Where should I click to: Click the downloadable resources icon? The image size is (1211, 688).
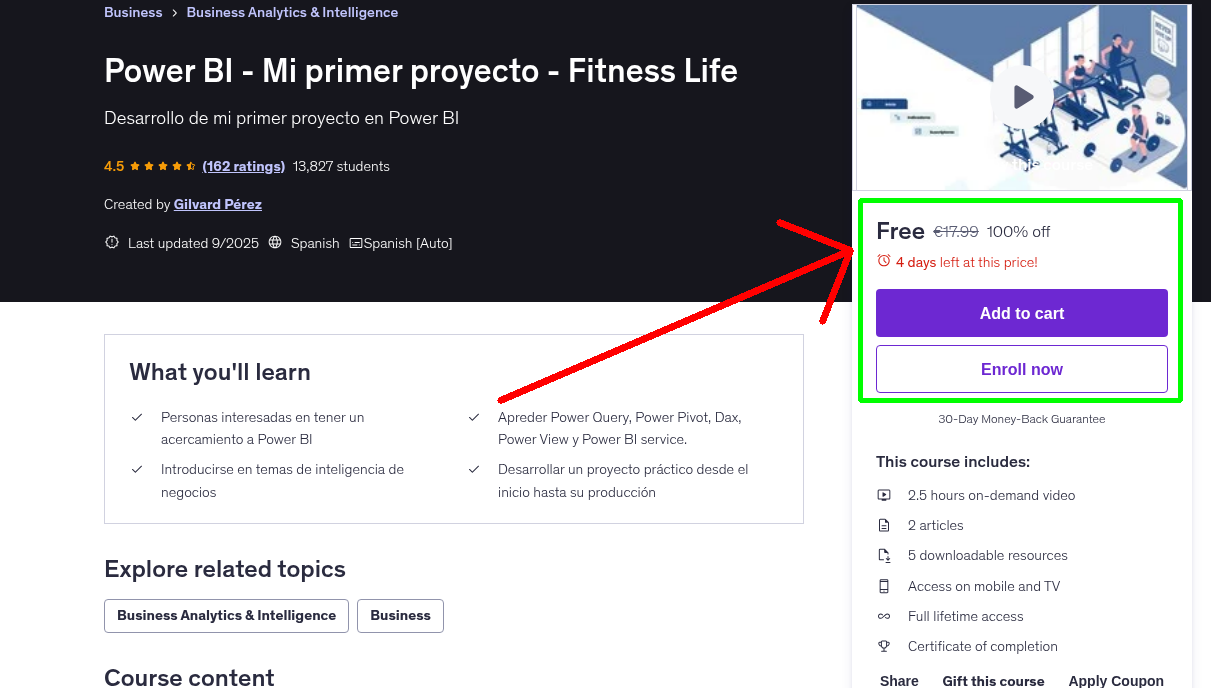tap(884, 555)
